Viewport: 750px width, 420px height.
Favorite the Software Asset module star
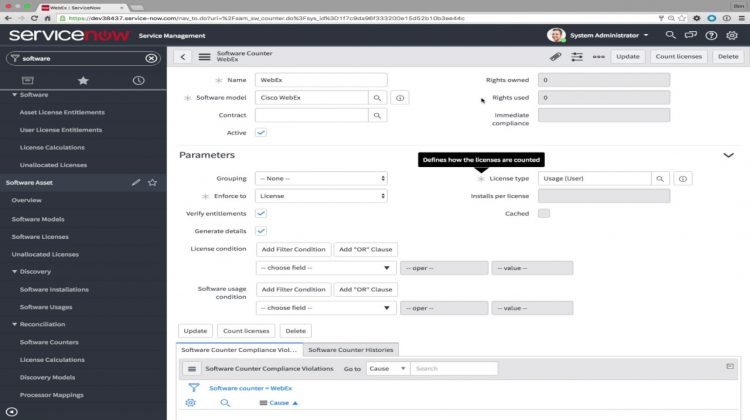[x=153, y=182]
